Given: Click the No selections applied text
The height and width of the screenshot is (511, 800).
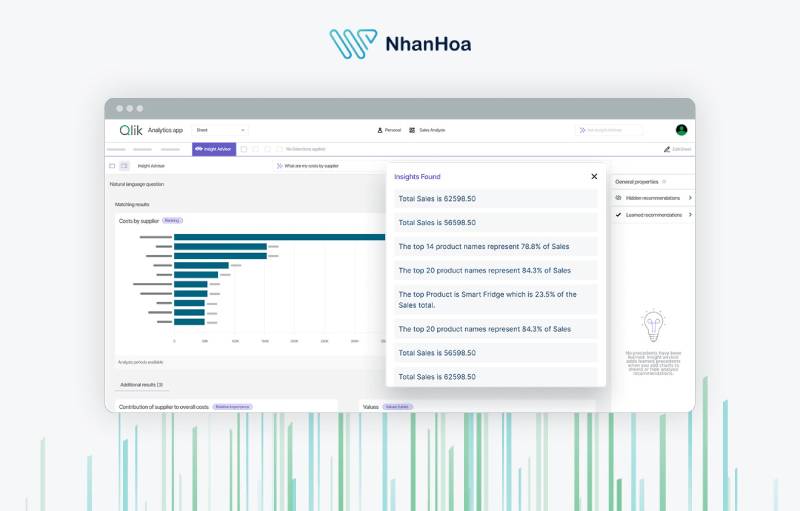Looking at the screenshot, I should (305, 149).
